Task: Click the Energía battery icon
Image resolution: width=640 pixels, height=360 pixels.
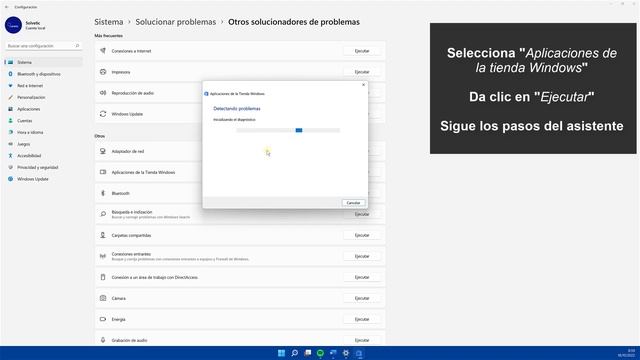Action: pos(103,319)
